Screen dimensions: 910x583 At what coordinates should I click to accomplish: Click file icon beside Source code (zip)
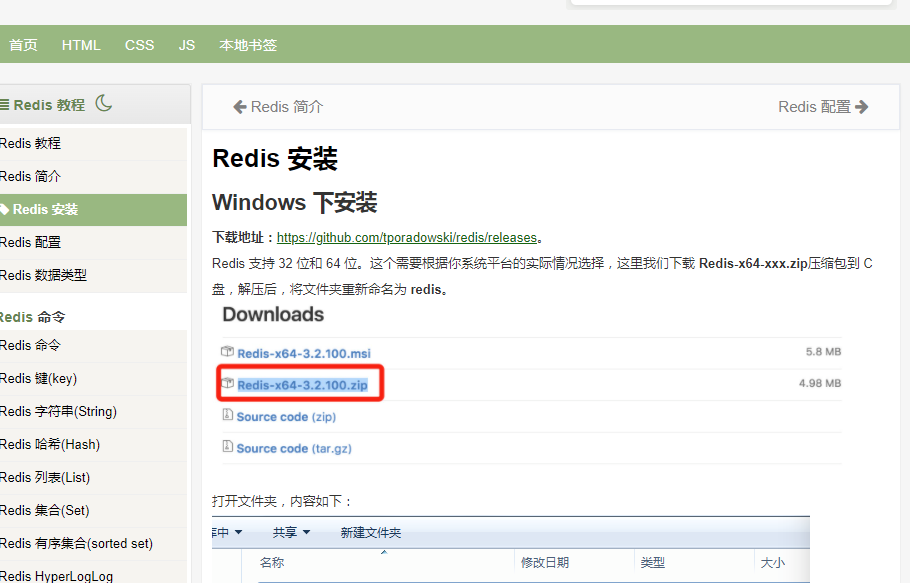click(228, 415)
